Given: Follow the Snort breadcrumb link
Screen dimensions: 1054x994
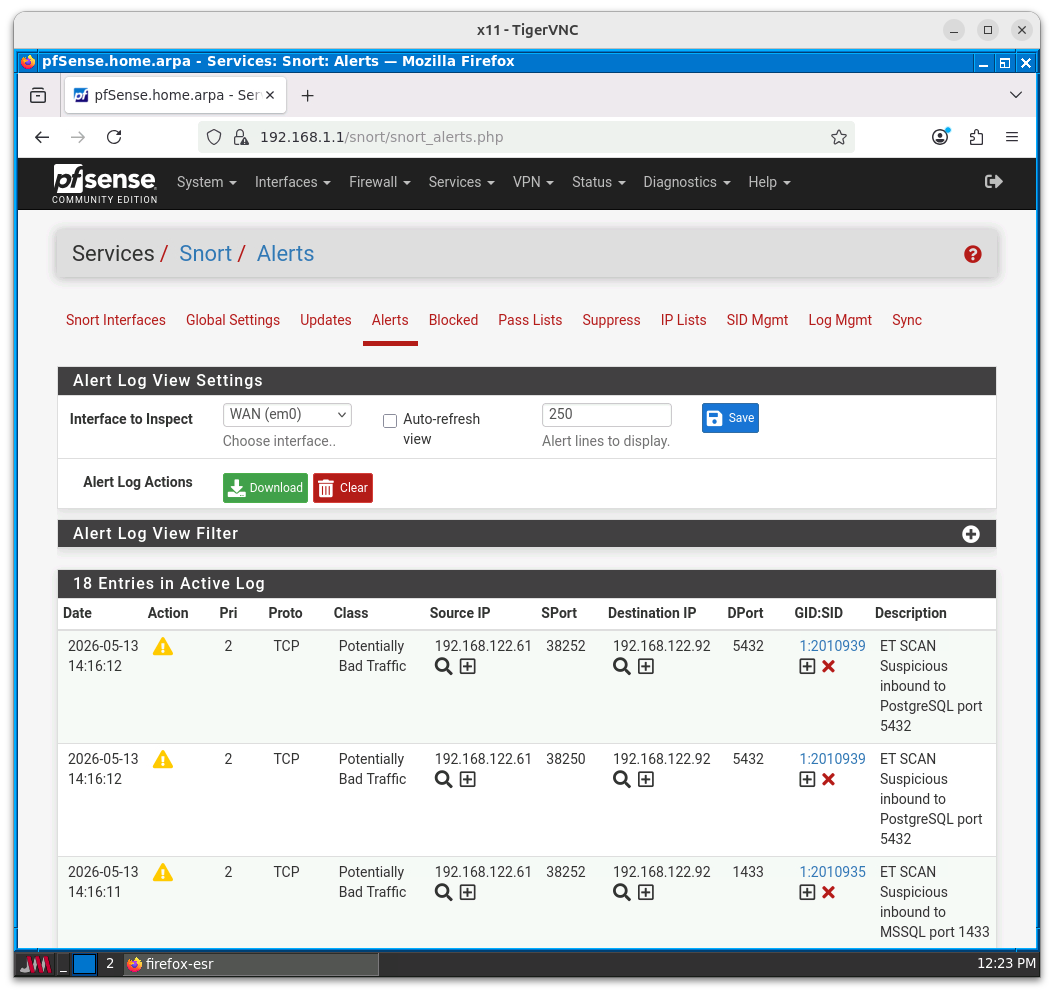Looking at the screenshot, I should tap(205, 253).
